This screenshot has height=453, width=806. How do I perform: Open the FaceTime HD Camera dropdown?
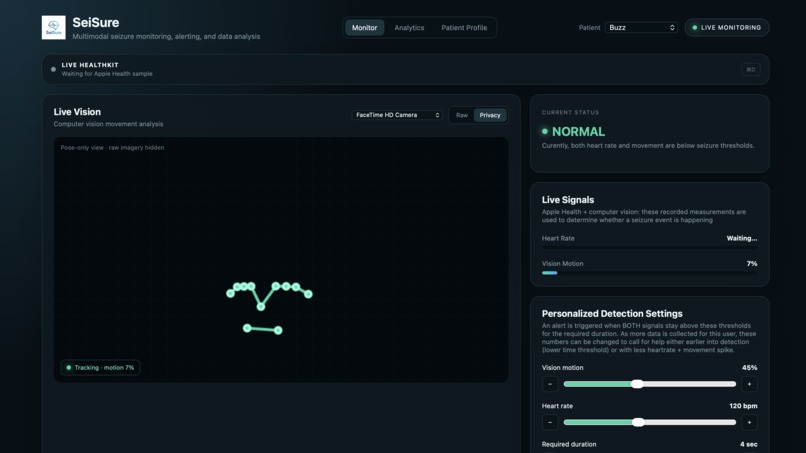coord(397,115)
